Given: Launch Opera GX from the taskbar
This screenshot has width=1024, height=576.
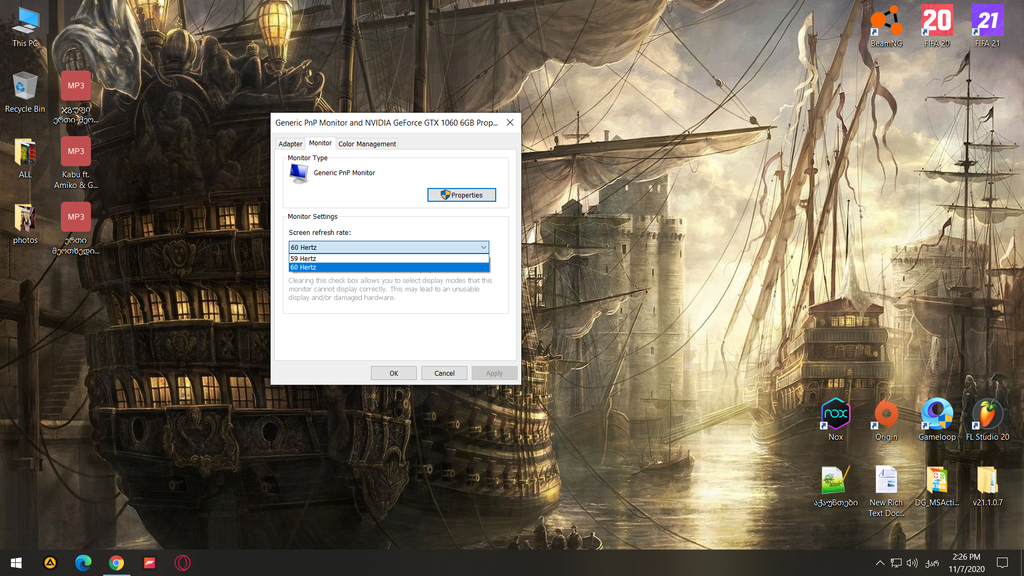Looking at the screenshot, I should click(183, 563).
